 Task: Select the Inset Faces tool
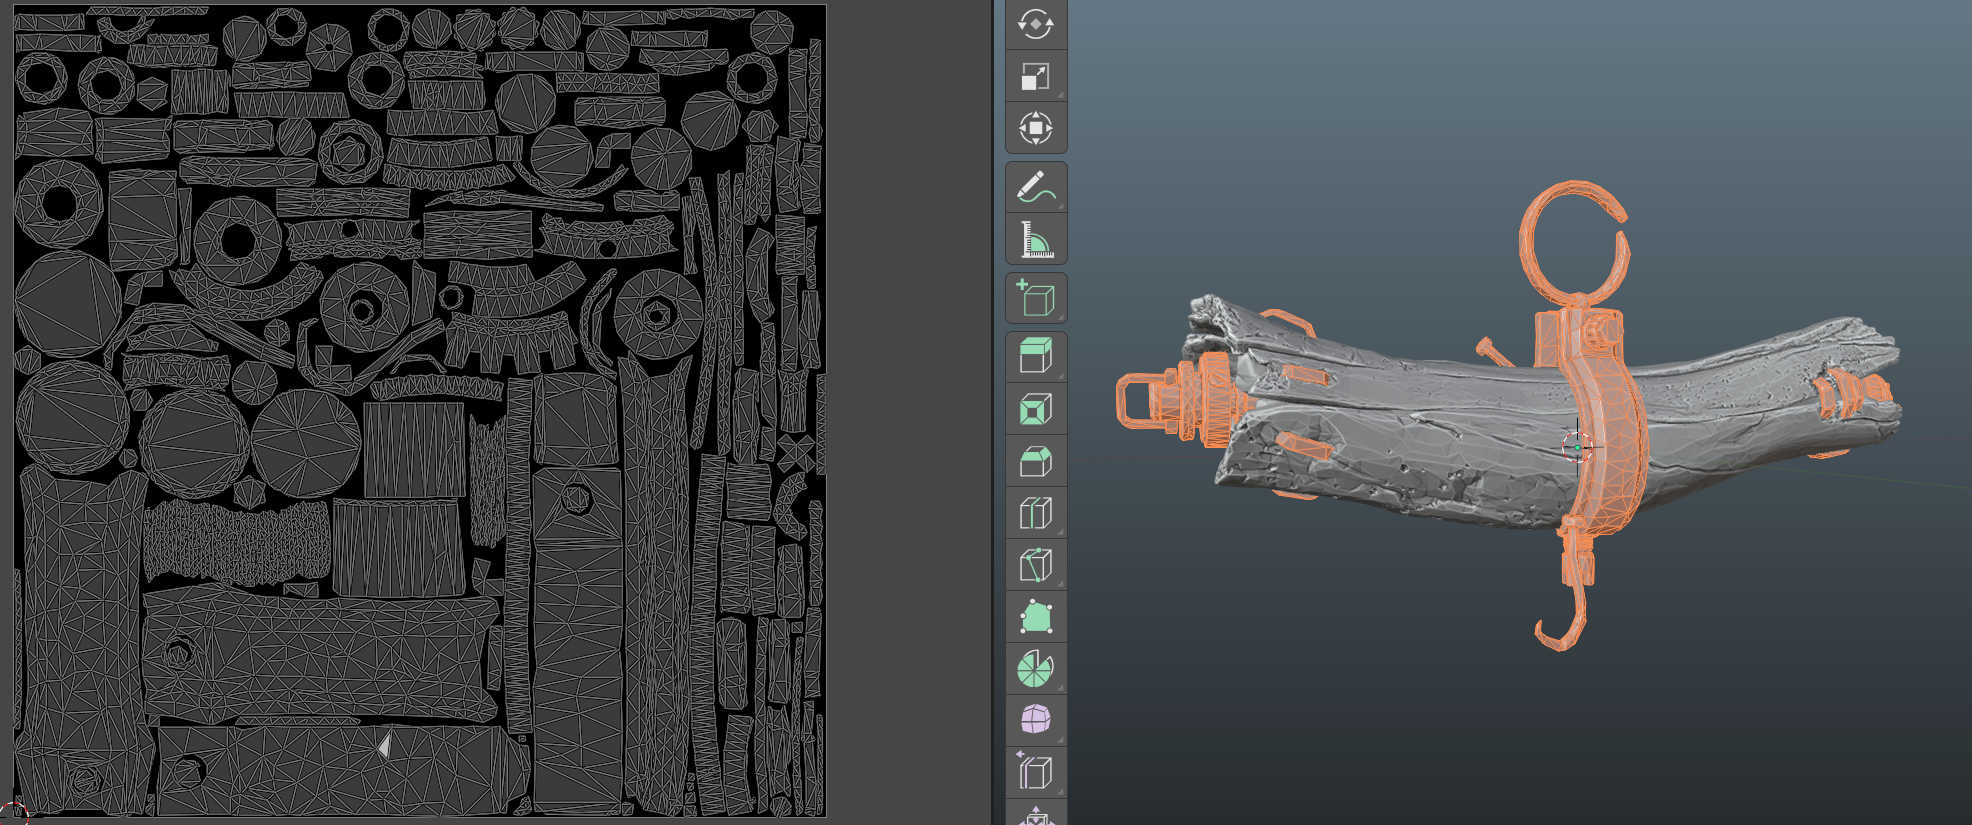(1035, 409)
